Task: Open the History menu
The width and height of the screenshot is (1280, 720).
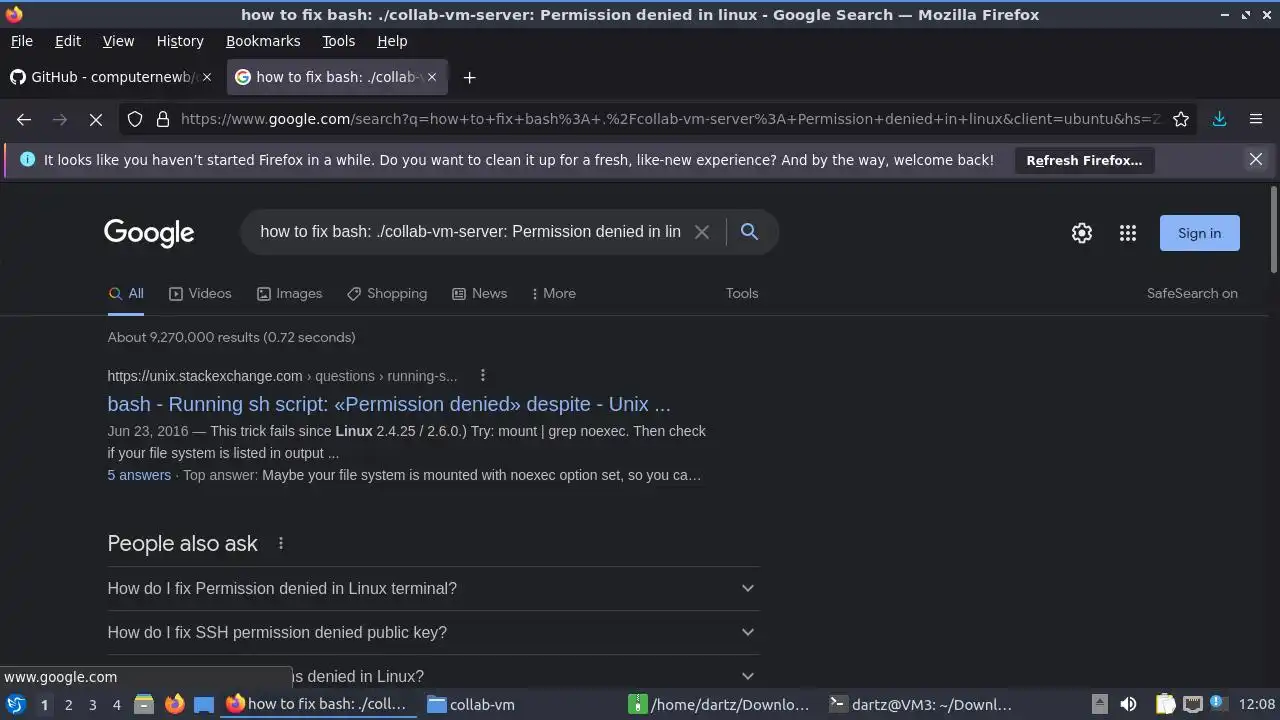Action: 180,41
